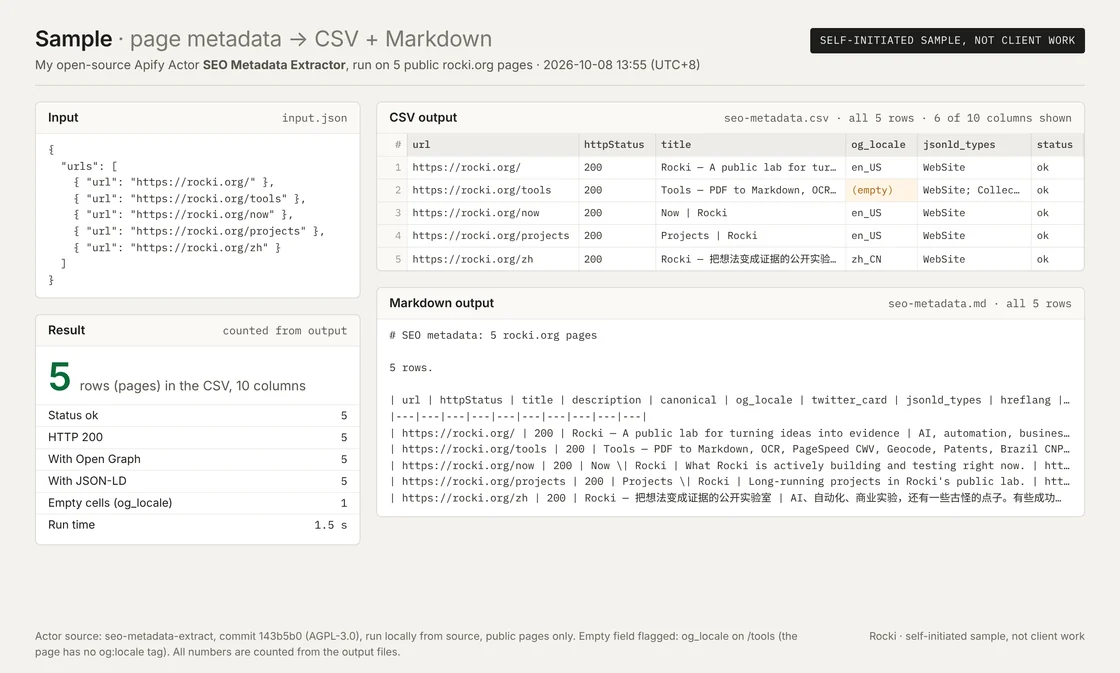Click row number 3 in the CSV table
The height and width of the screenshot is (673, 1120).
click(x=398, y=213)
